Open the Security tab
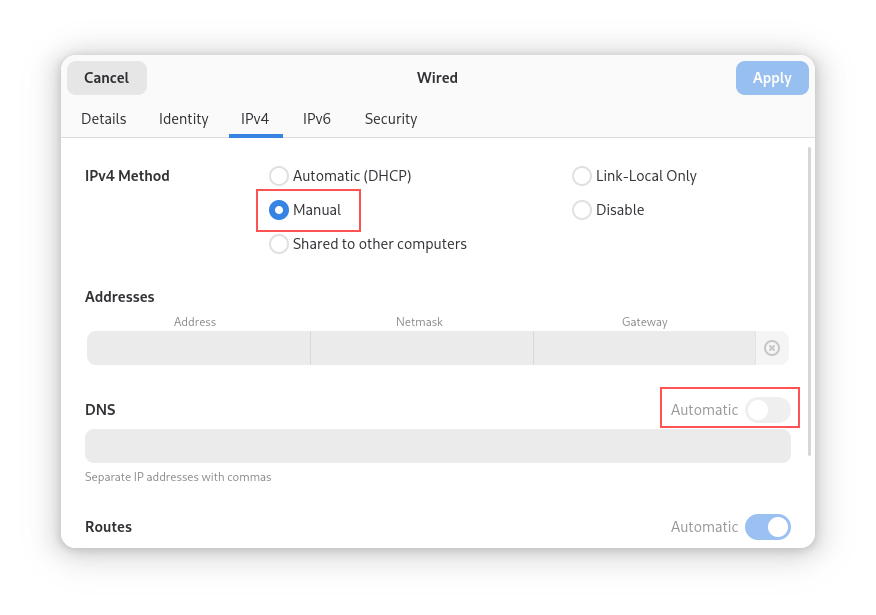The width and height of the screenshot is (876, 615). pos(390,118)
